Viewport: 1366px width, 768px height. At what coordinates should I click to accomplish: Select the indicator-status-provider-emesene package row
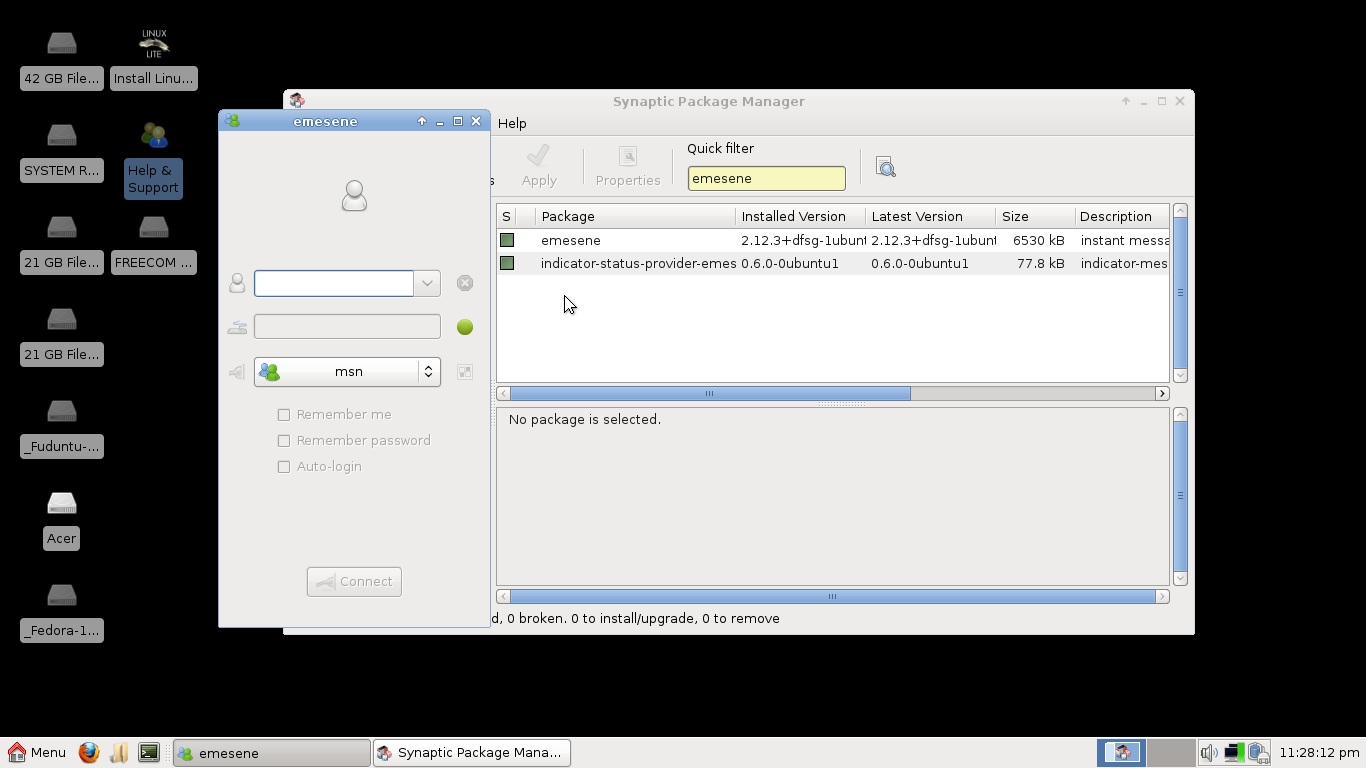tap(832, 263)
